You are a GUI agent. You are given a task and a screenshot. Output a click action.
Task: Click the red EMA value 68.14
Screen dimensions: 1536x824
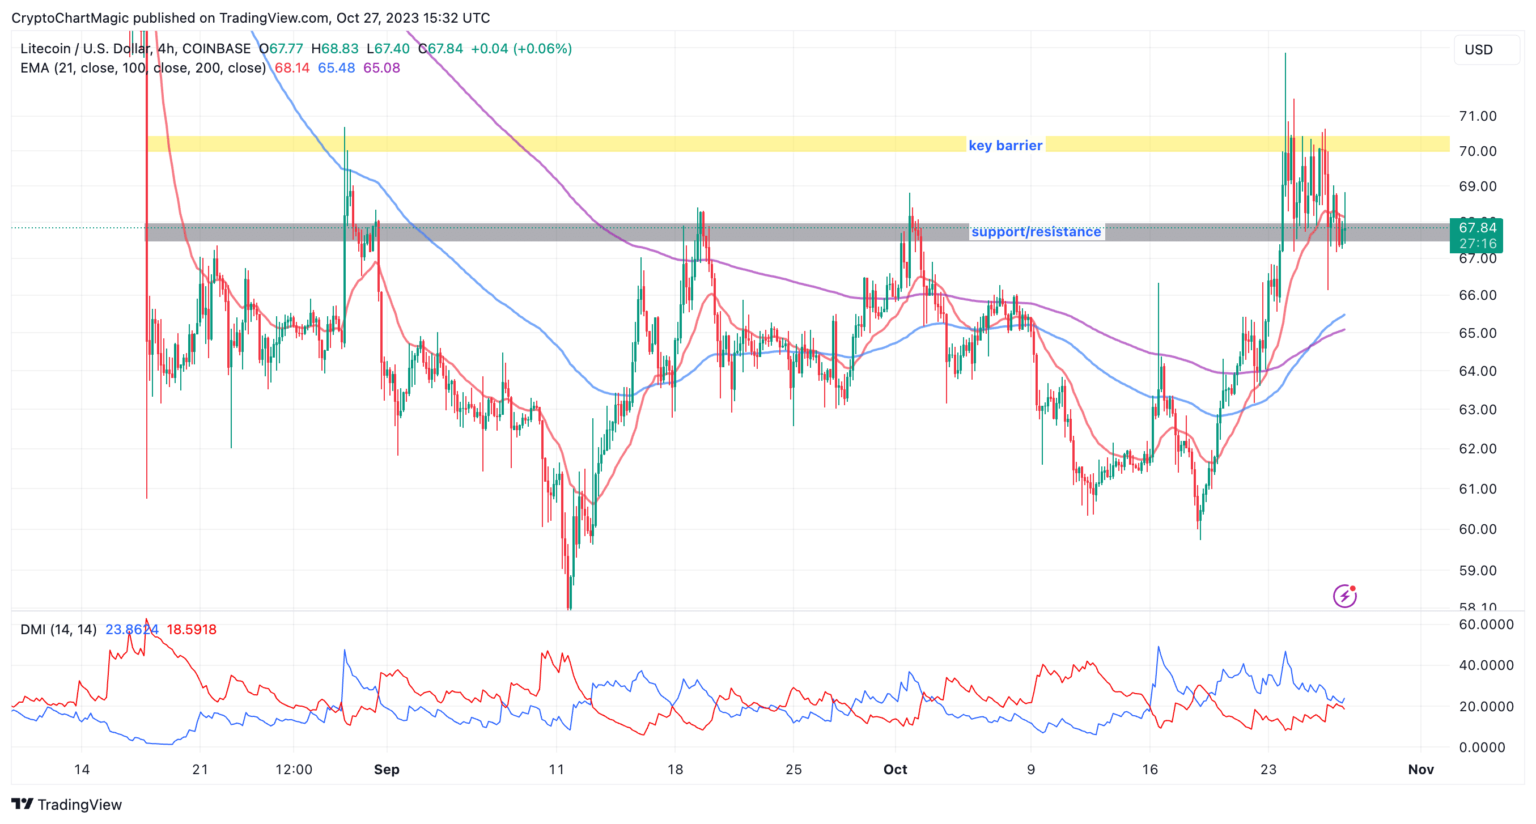pos(292,68)
